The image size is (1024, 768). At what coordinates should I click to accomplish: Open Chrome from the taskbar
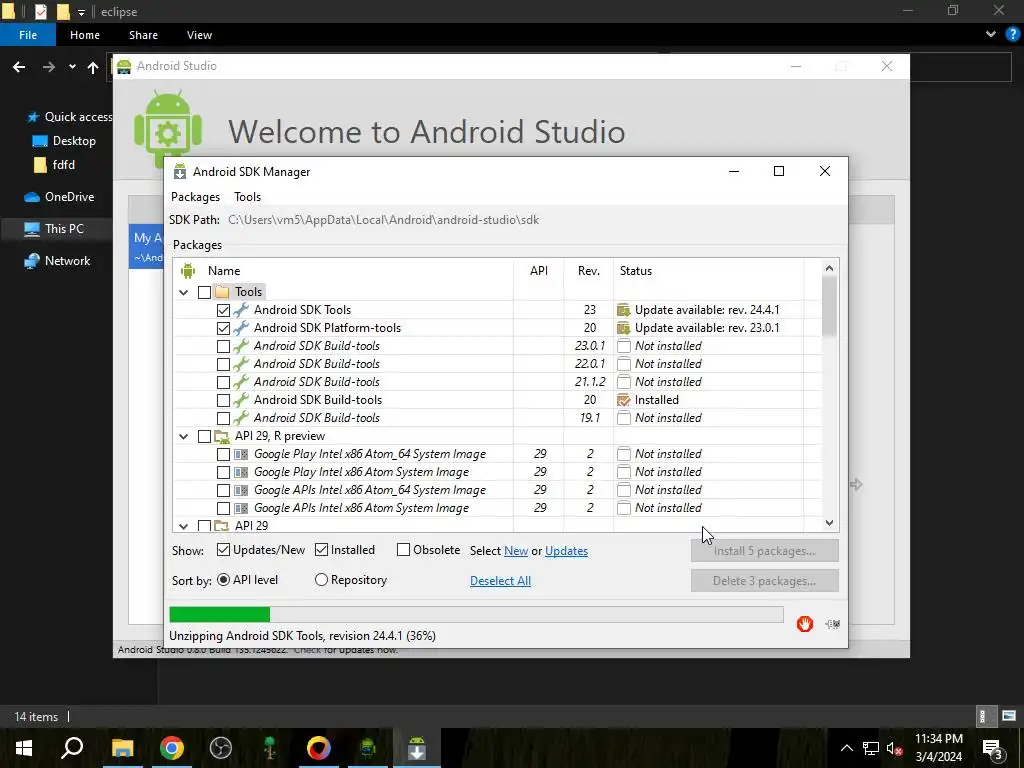point(172,748)
